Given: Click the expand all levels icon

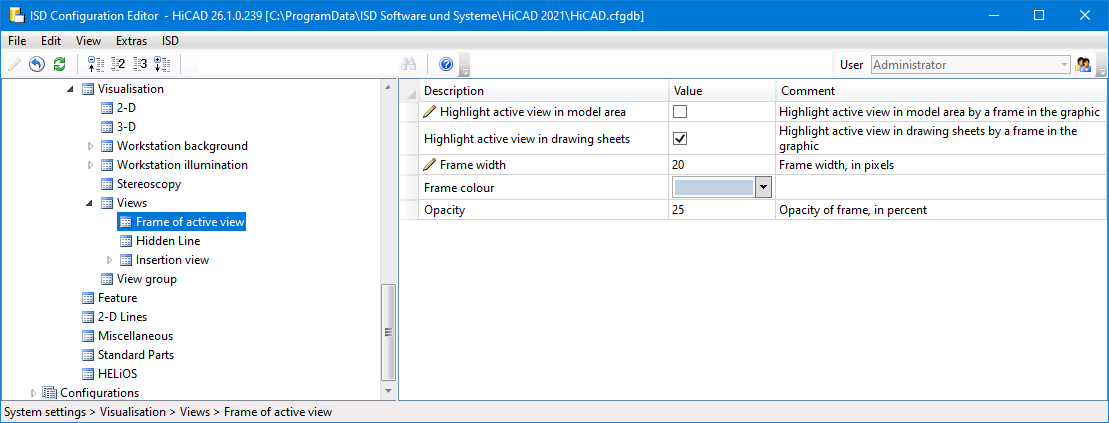Looking at the screenshot, I should point(162,64).
